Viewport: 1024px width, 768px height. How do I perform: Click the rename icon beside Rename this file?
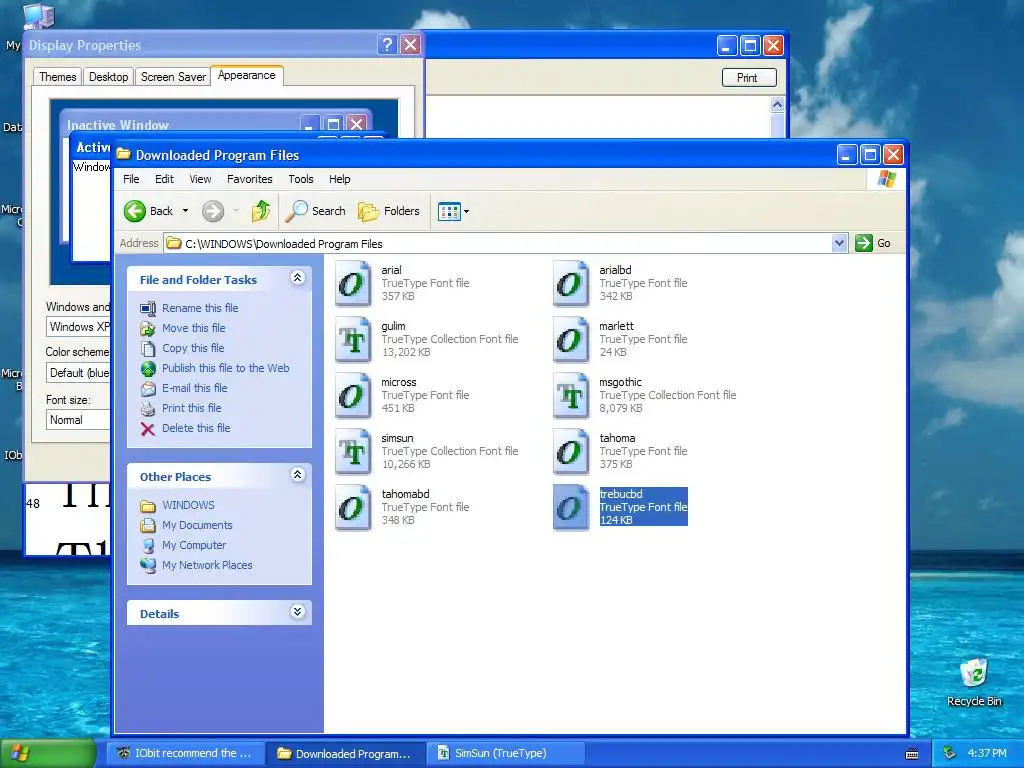pos(148,308)
